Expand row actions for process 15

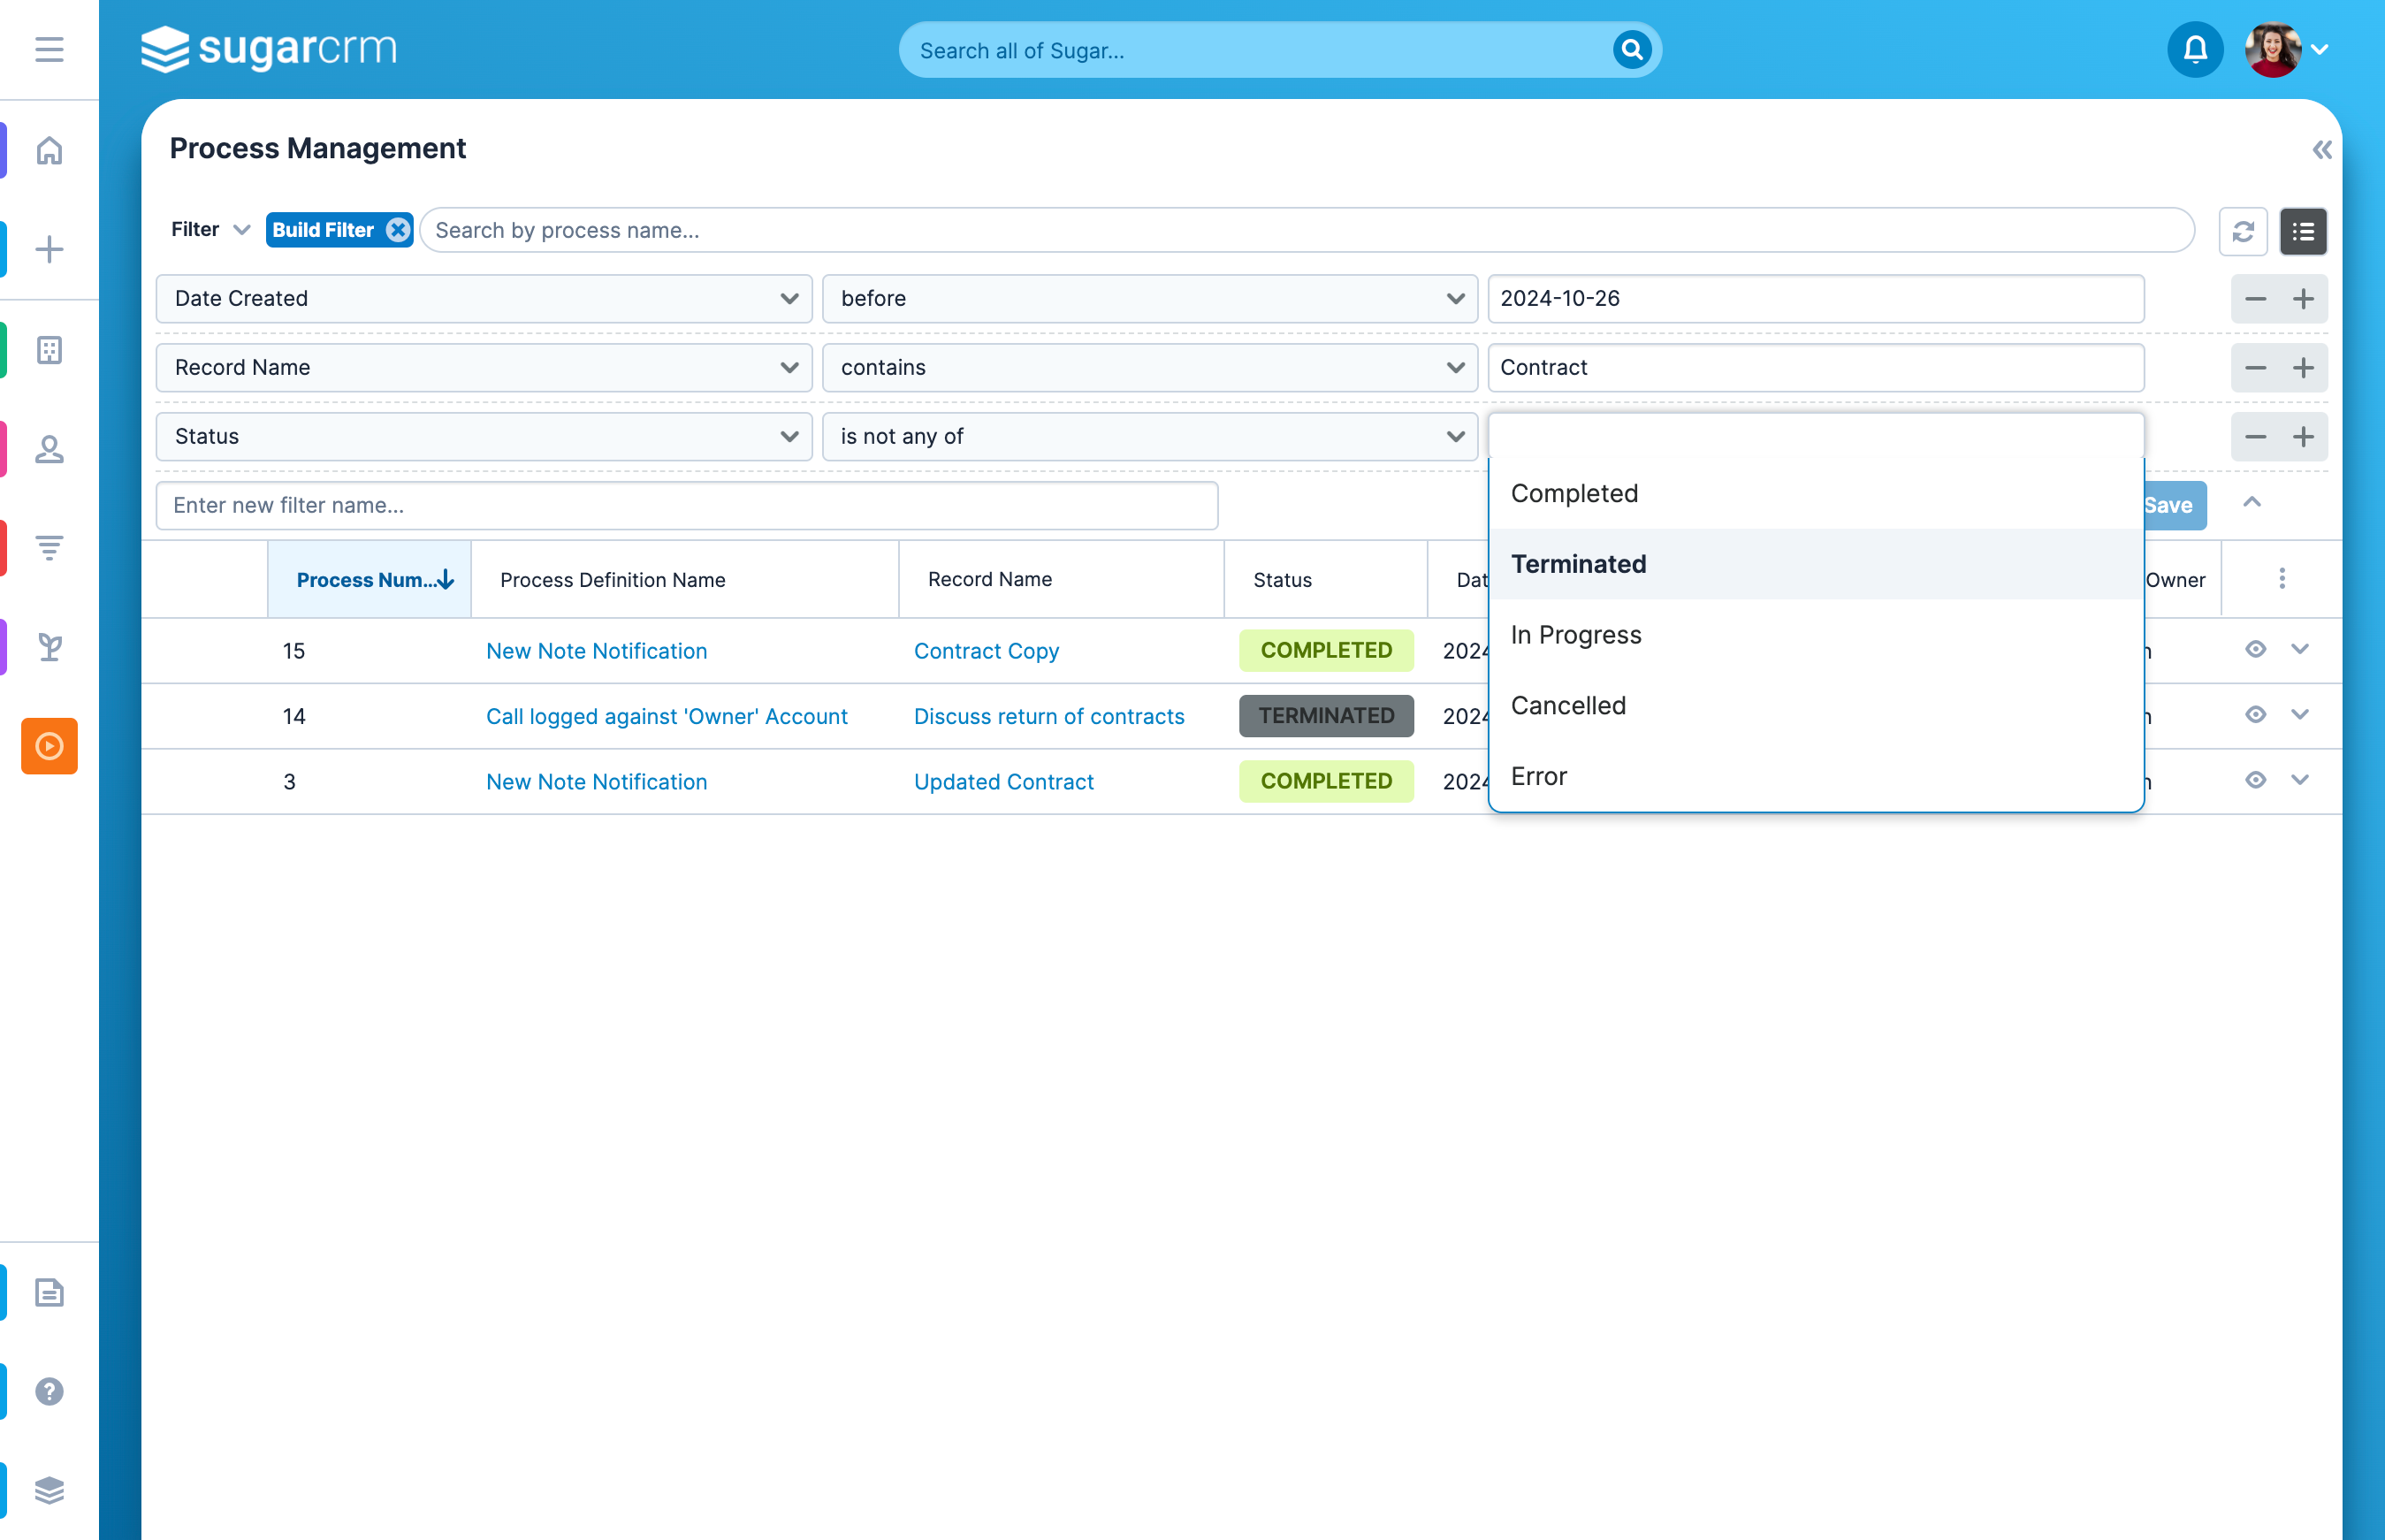click(2300, 649)
